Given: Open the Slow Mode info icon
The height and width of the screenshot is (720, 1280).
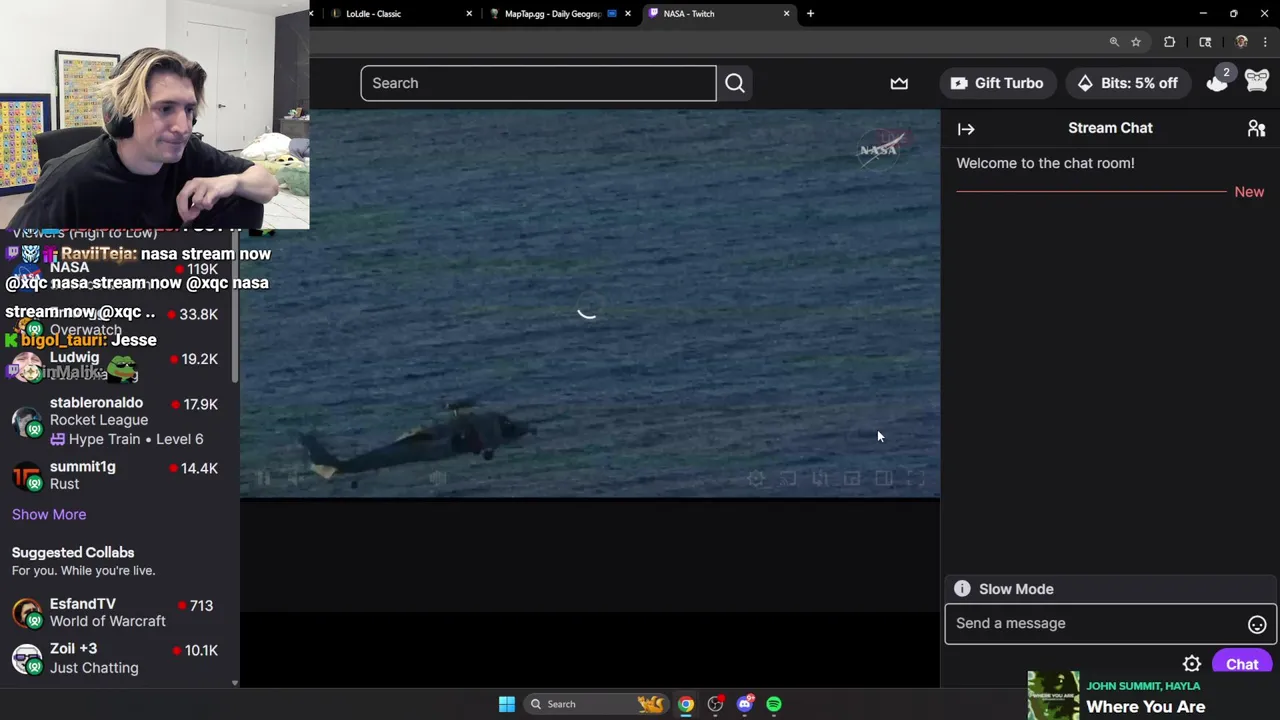Looking at the screenshot, I should point(962,589).
